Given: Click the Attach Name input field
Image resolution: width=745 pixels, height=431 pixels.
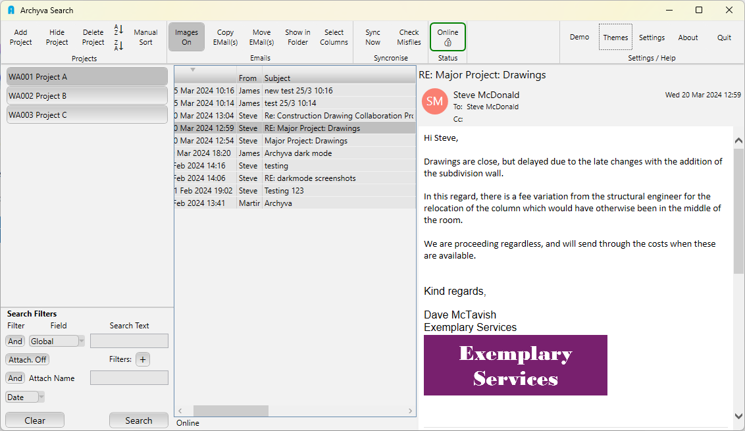Looking at the screenshot, I should click(x=129, y=378).
